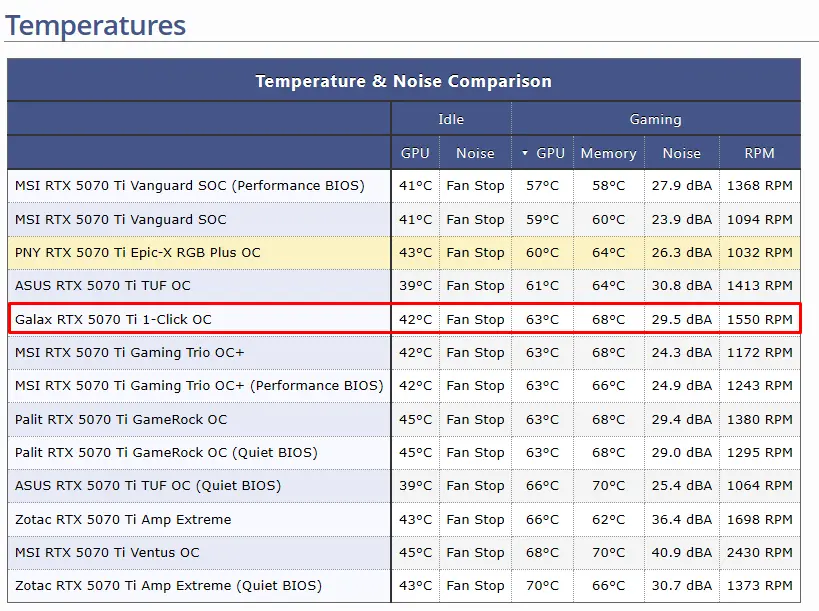Select MSI RTX 5070 Ti Ventus OC name

(107, 553)
